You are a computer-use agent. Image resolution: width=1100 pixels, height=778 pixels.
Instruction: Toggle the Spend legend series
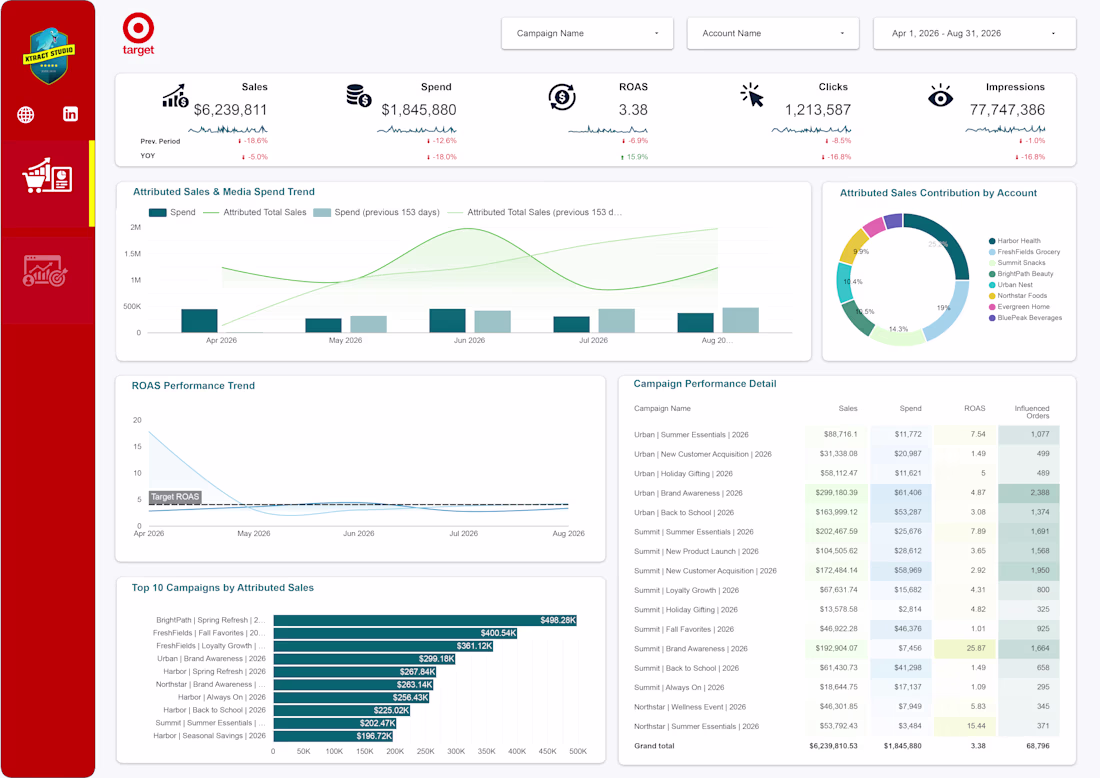(173, 212)
